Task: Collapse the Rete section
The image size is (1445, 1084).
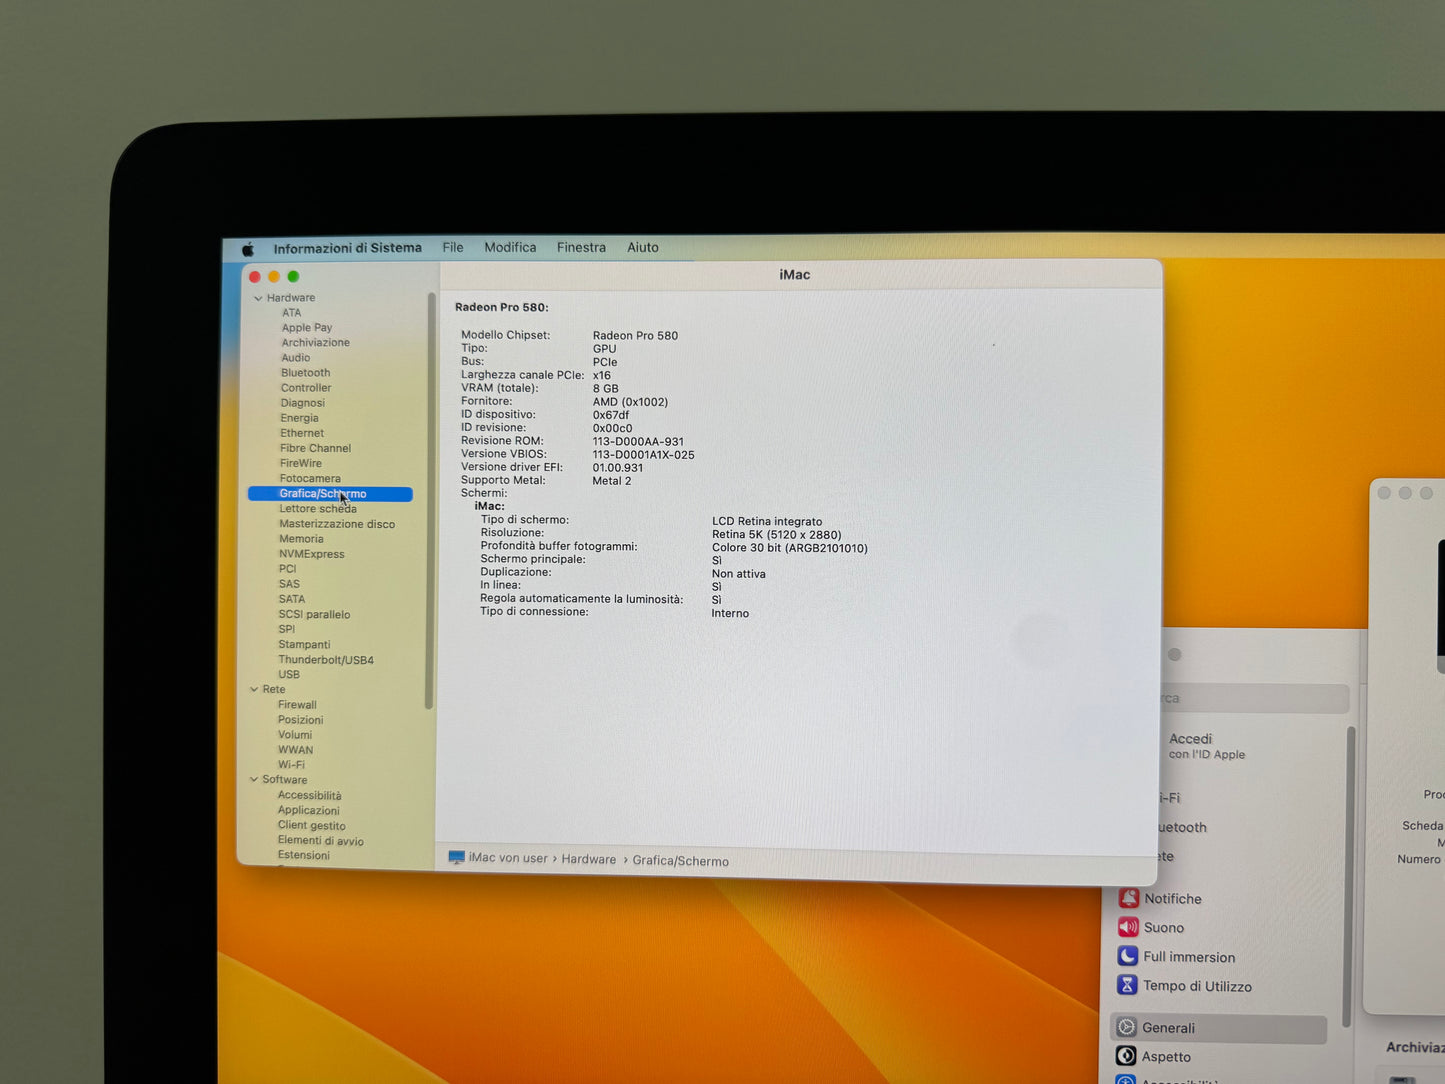Action: [254, 689]
